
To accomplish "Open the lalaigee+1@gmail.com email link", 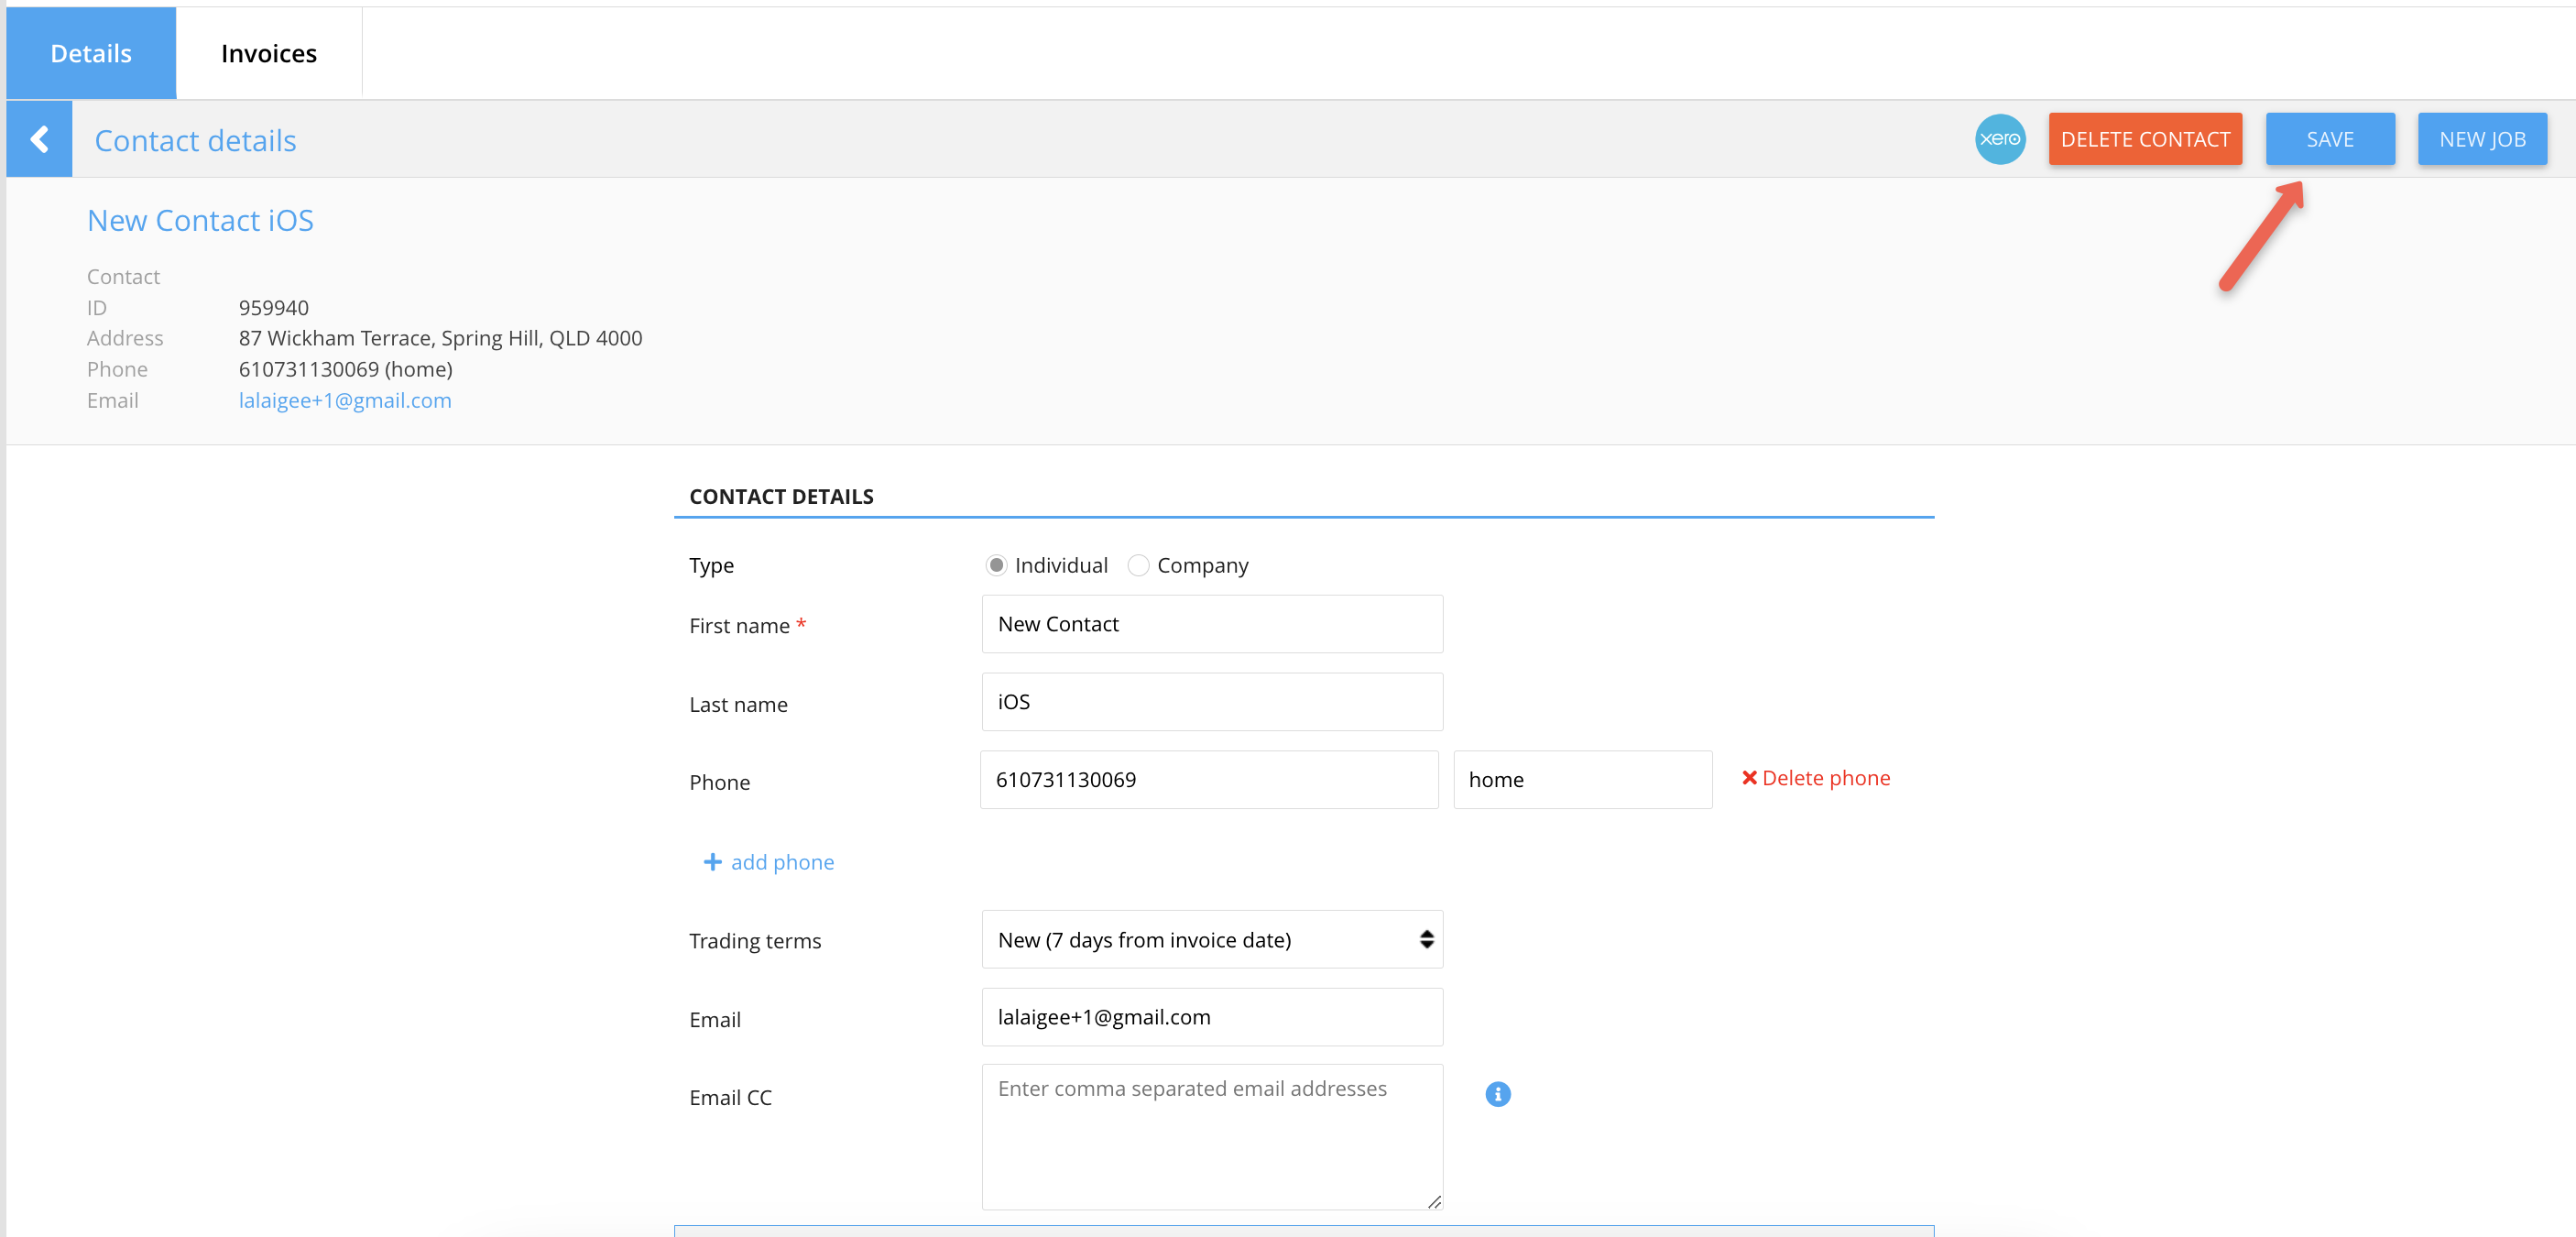I will click(x=344, y=400).
